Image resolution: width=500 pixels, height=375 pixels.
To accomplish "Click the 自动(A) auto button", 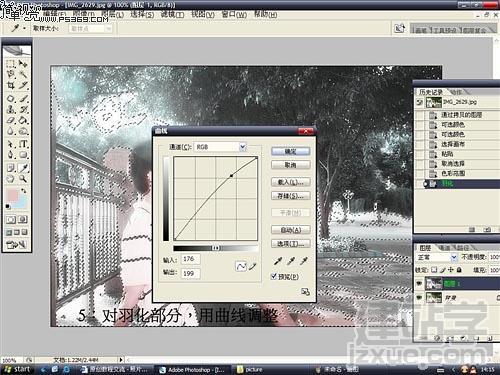I will click(291, 230).
